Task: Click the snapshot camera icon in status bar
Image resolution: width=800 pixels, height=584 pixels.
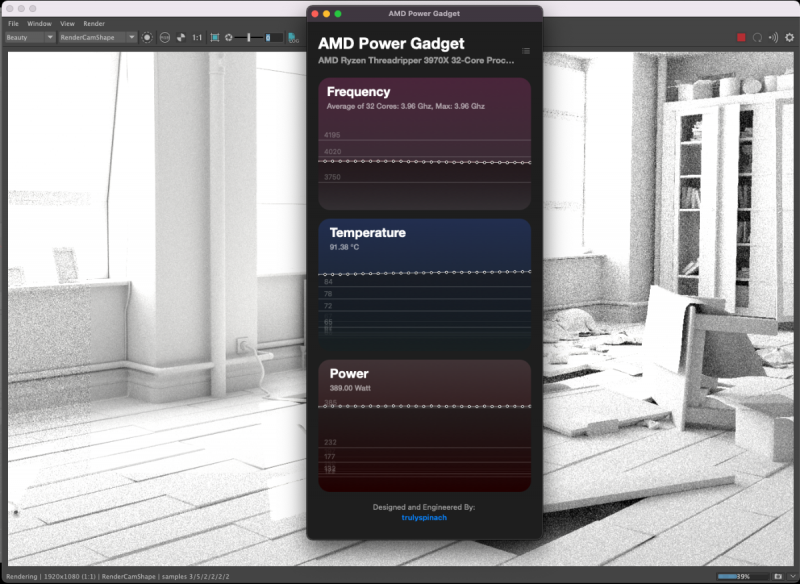Action: point(778,576)
